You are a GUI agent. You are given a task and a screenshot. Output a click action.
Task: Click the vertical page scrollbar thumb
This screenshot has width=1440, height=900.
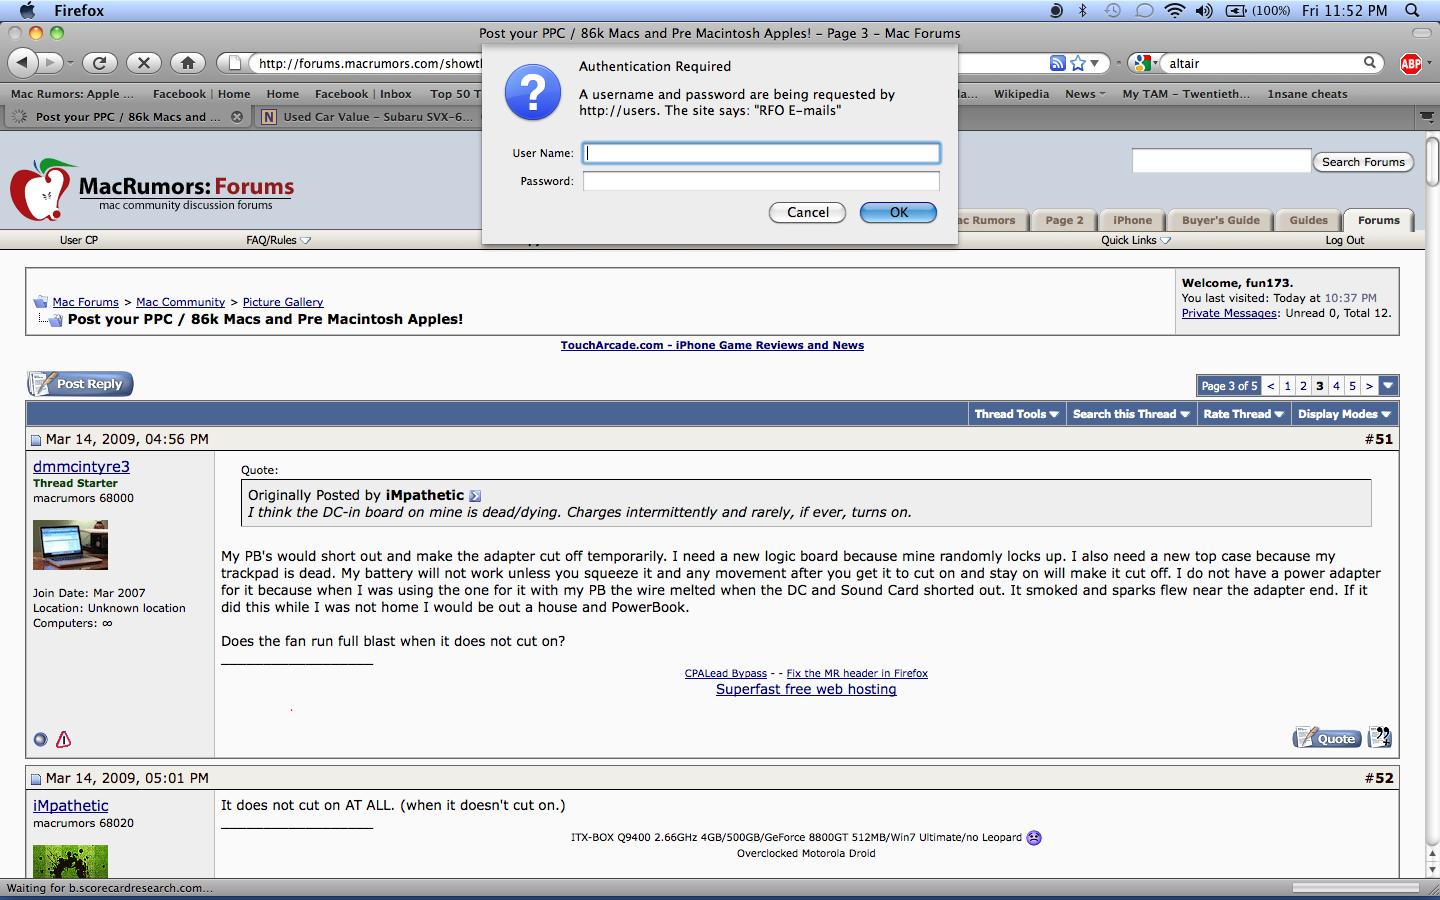click(x=1432, y=162)
